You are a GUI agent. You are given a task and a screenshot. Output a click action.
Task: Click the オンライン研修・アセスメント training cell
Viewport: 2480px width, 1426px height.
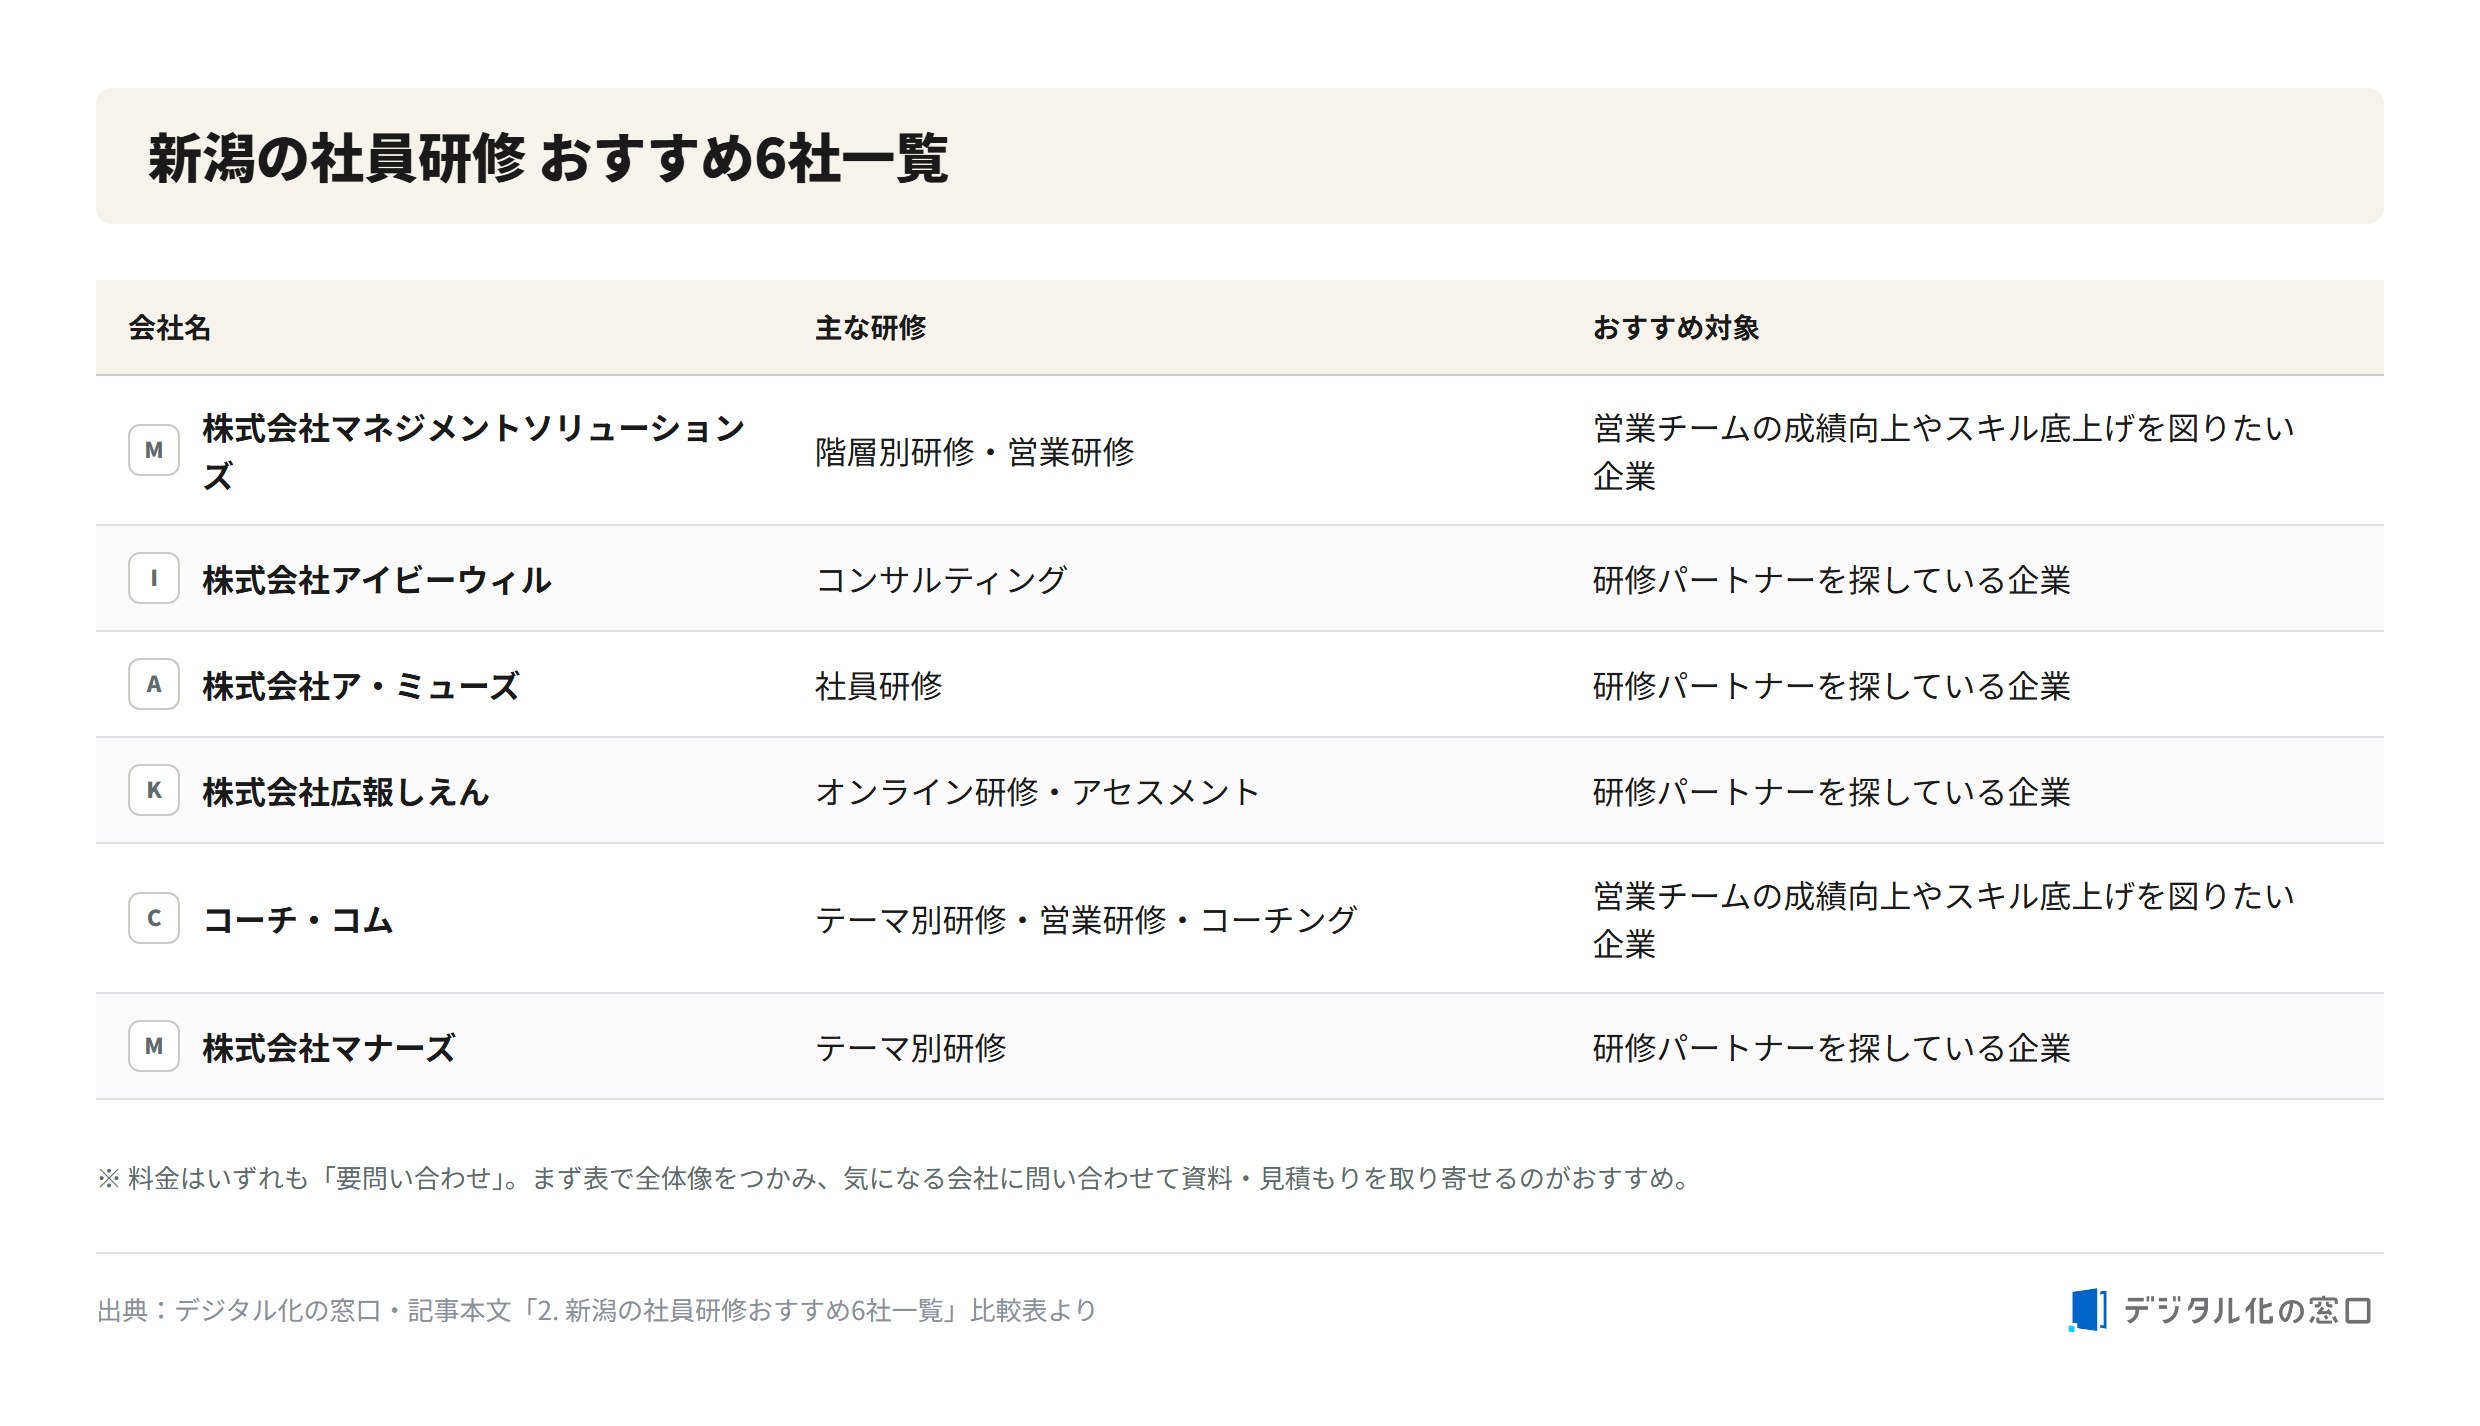pos(1038,792)
